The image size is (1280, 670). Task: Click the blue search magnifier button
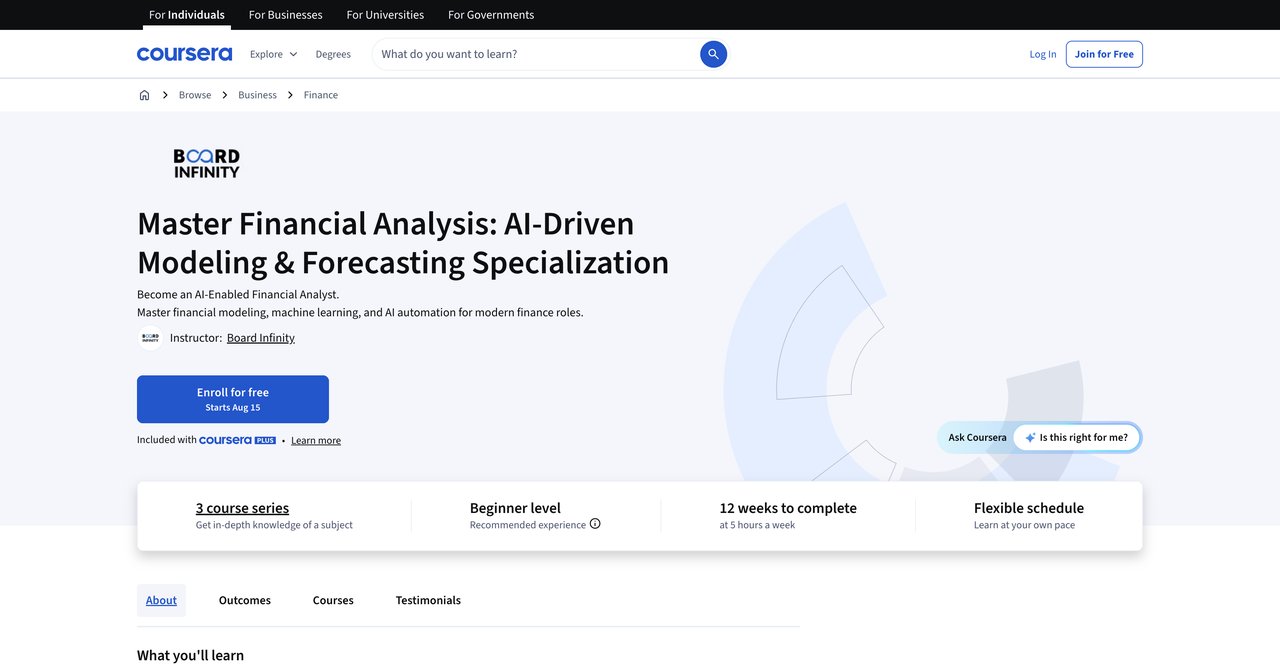point(713,54)
